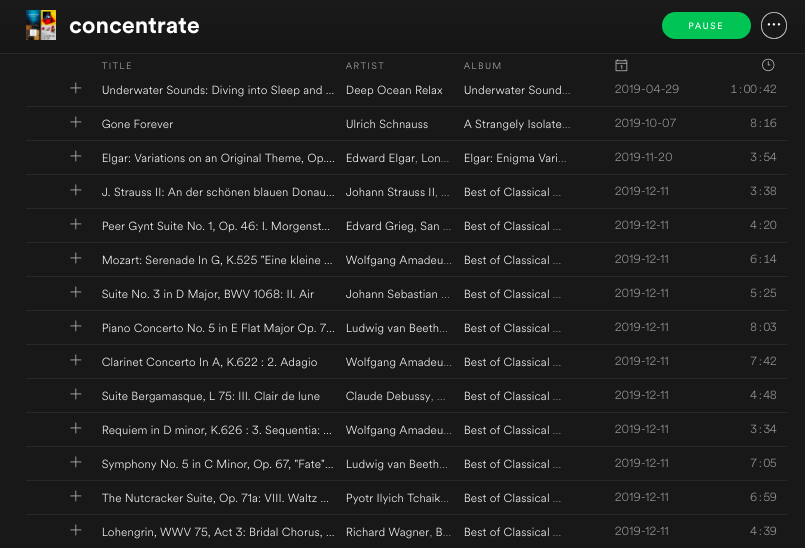Select Suite Bergamasque Clair de lune title
Viewport: 805px width, 548px height.
click(210, 396)
